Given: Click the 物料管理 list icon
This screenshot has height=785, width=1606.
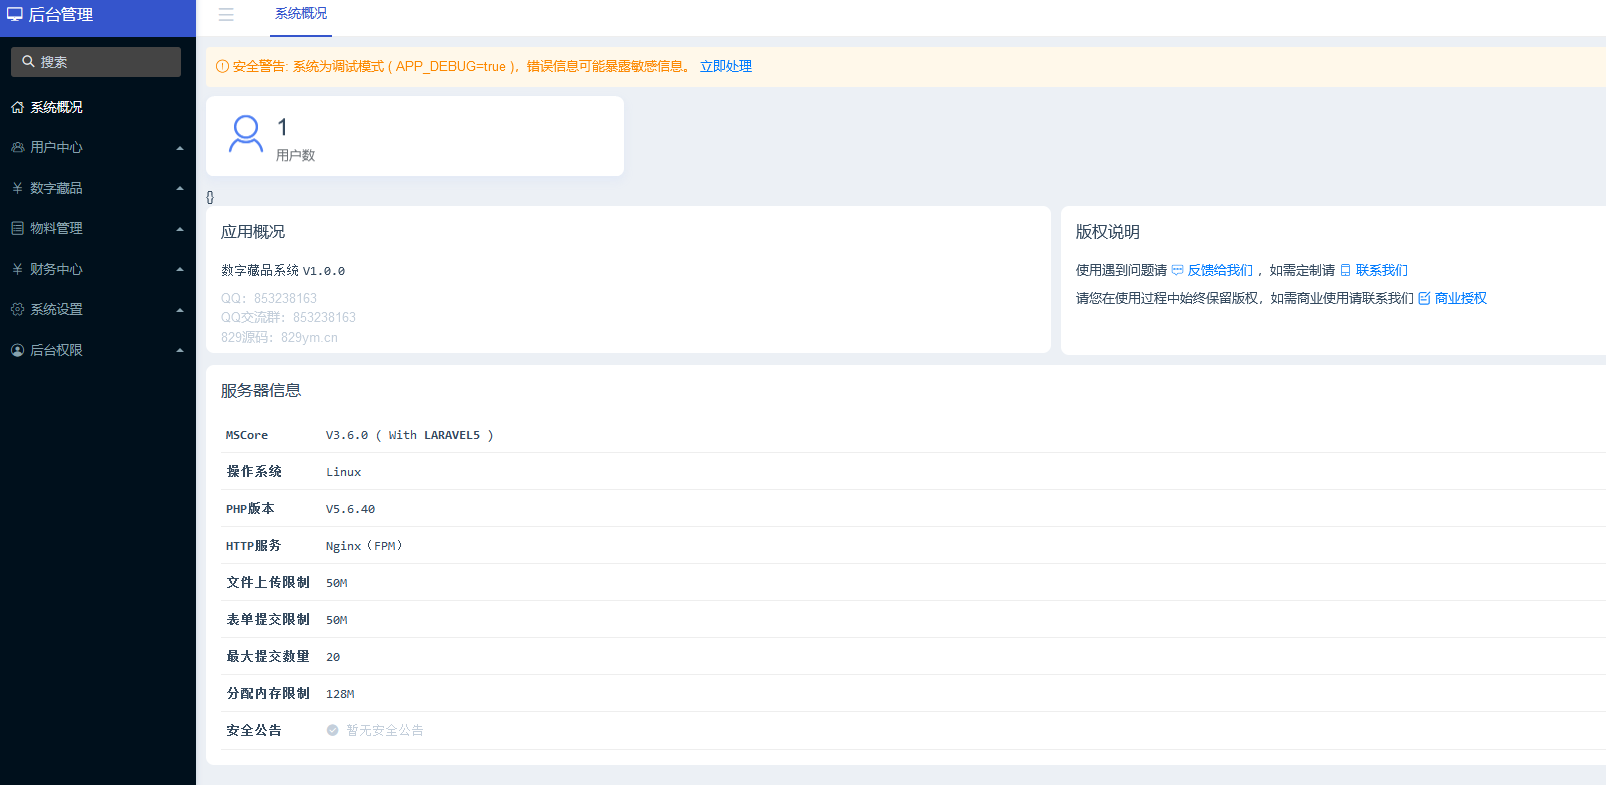Looking at the screenshot, I should (x=17, y=228).
